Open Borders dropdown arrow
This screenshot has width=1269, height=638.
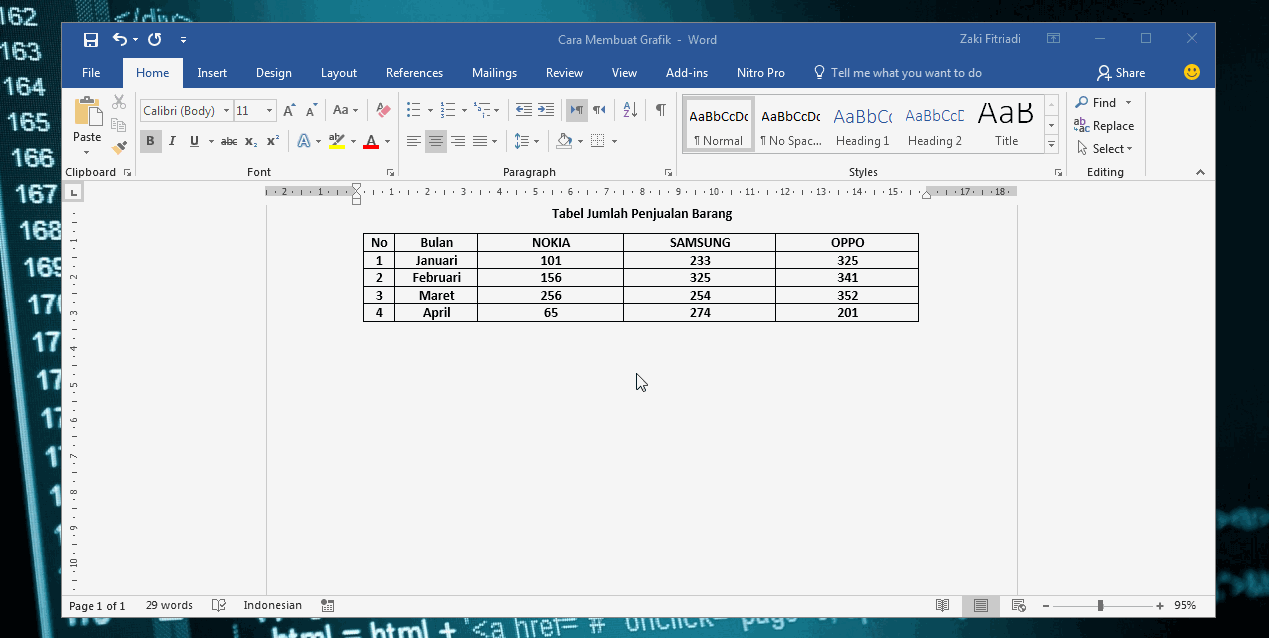click(x=614, y=142)
